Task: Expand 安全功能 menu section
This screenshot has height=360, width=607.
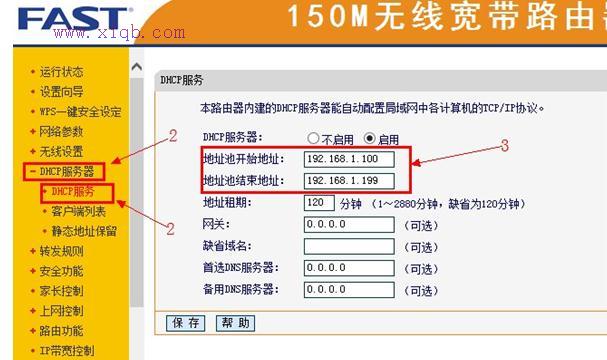Action: [61, 271]
